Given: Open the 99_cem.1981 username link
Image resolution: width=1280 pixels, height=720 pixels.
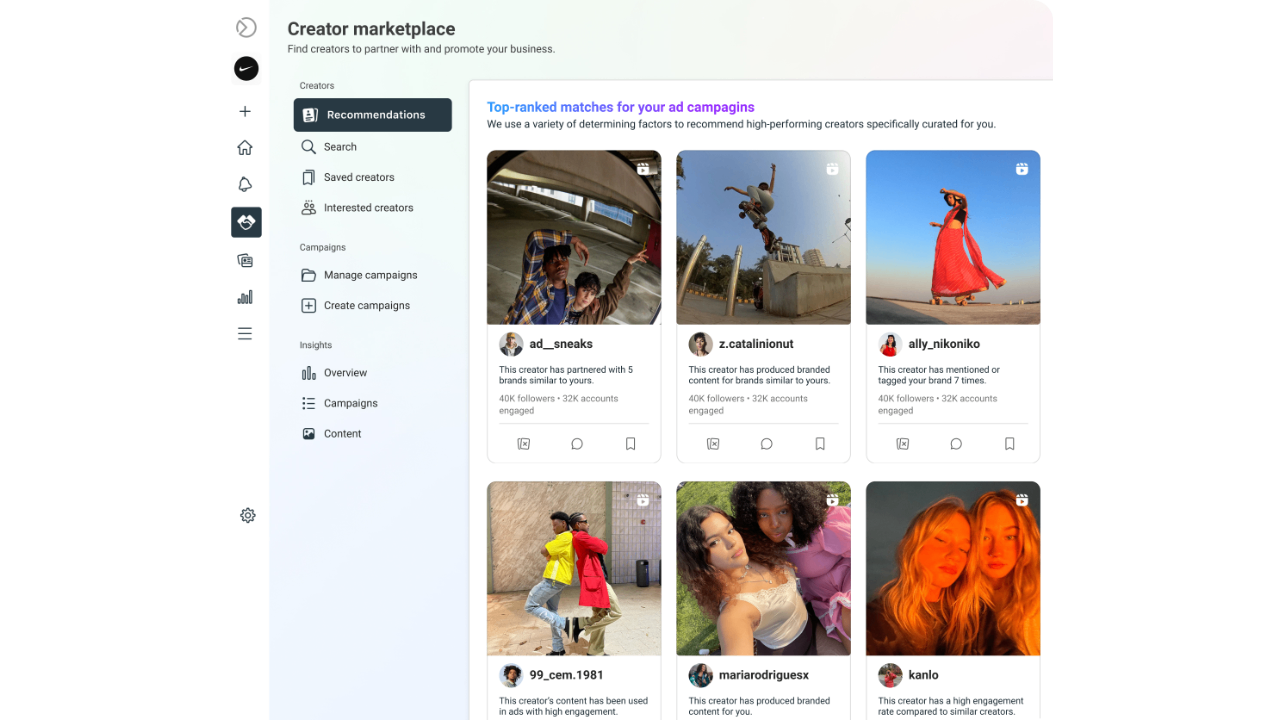Looking at the screenshot, I should (x=566, y=675).
